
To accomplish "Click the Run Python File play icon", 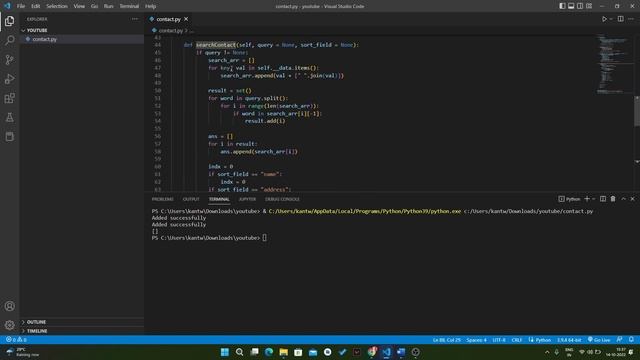I will click(x=604, y=19).
